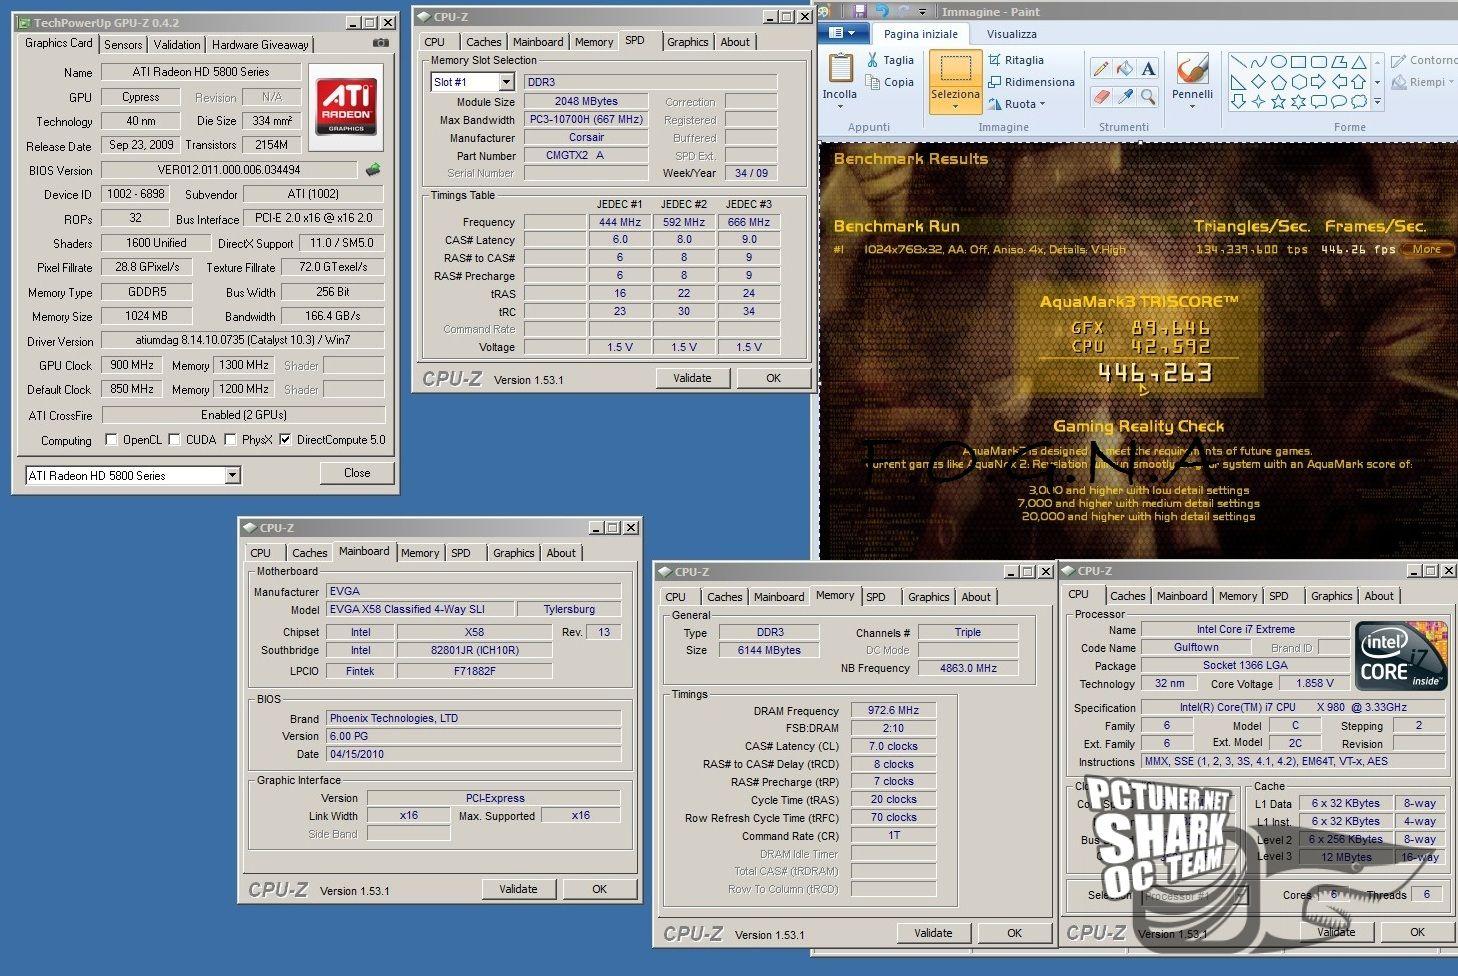Screen dimensions: 1458x976
Task: Switch to Memory tab in CPU-Z SPD window
Action: [594, 42]
